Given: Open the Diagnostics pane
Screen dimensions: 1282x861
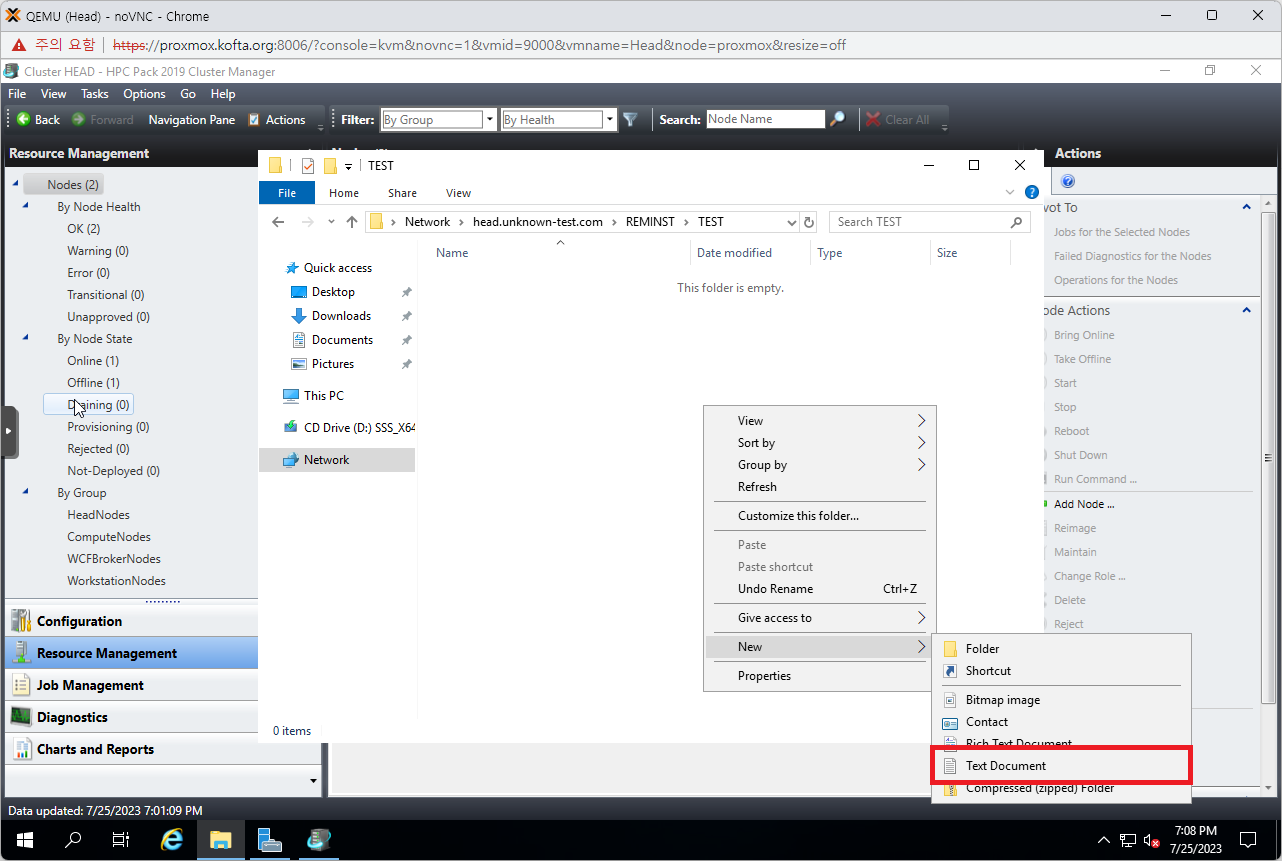Looking at the screenshot, I should tap(72, 717).
